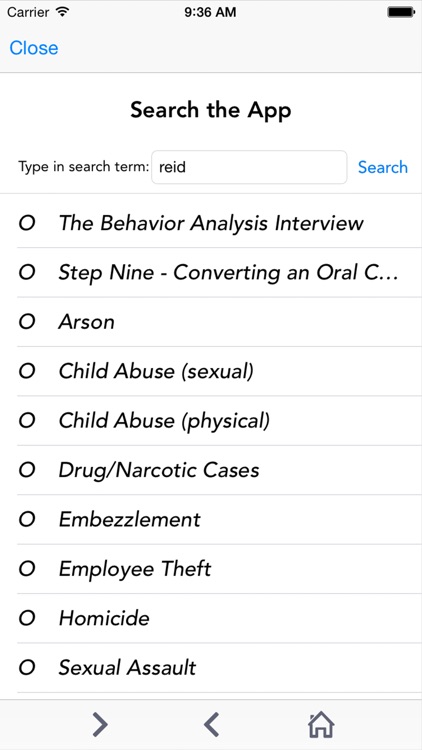Tap the Search the App heading
422x750 pixels.
click(211, 110)
